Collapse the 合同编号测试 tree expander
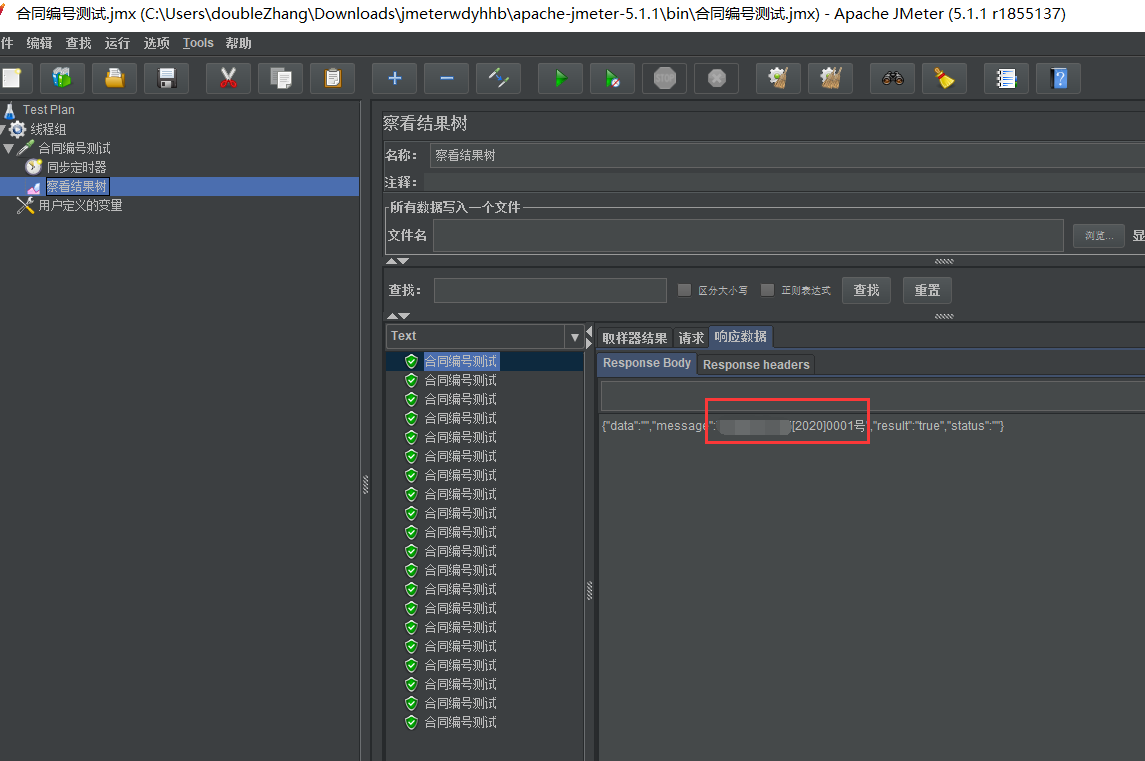Screen dimensions: 1145x761 [9, 148]
